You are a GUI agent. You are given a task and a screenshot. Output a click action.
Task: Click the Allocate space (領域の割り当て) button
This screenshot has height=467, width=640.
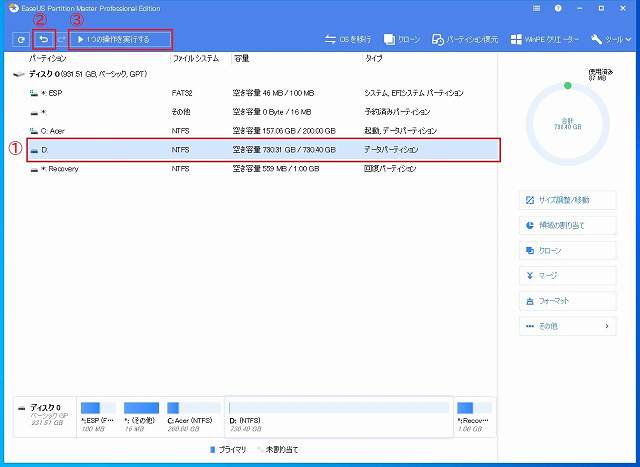click(568, 225)
